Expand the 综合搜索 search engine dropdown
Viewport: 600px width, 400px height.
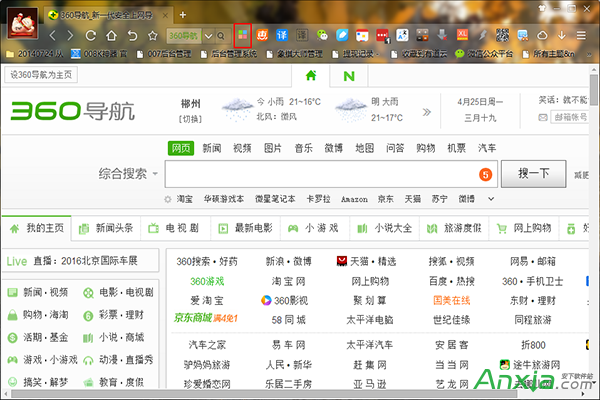coord(155,175)
